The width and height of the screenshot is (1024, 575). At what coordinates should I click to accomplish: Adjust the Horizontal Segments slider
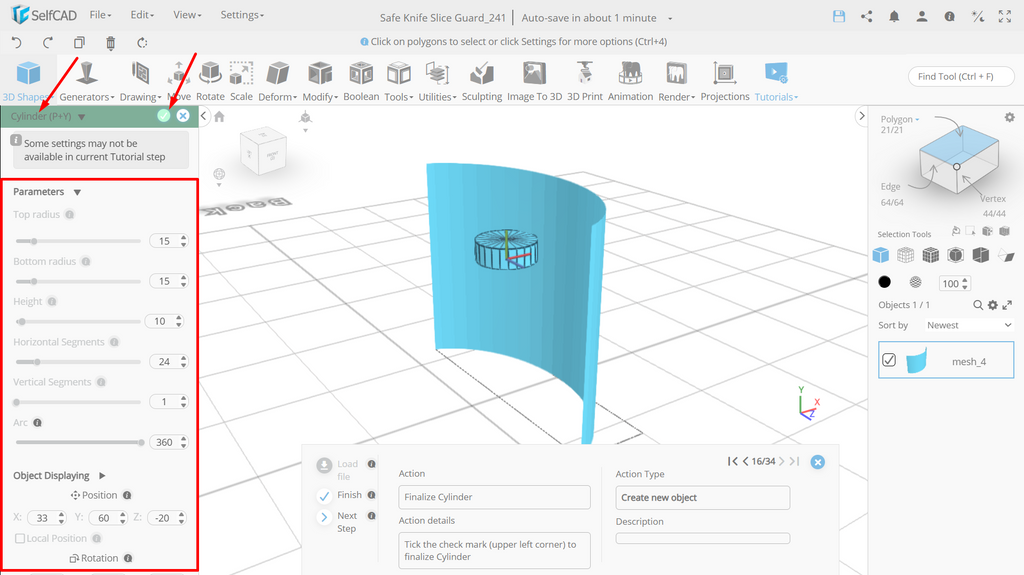point(78,362)
